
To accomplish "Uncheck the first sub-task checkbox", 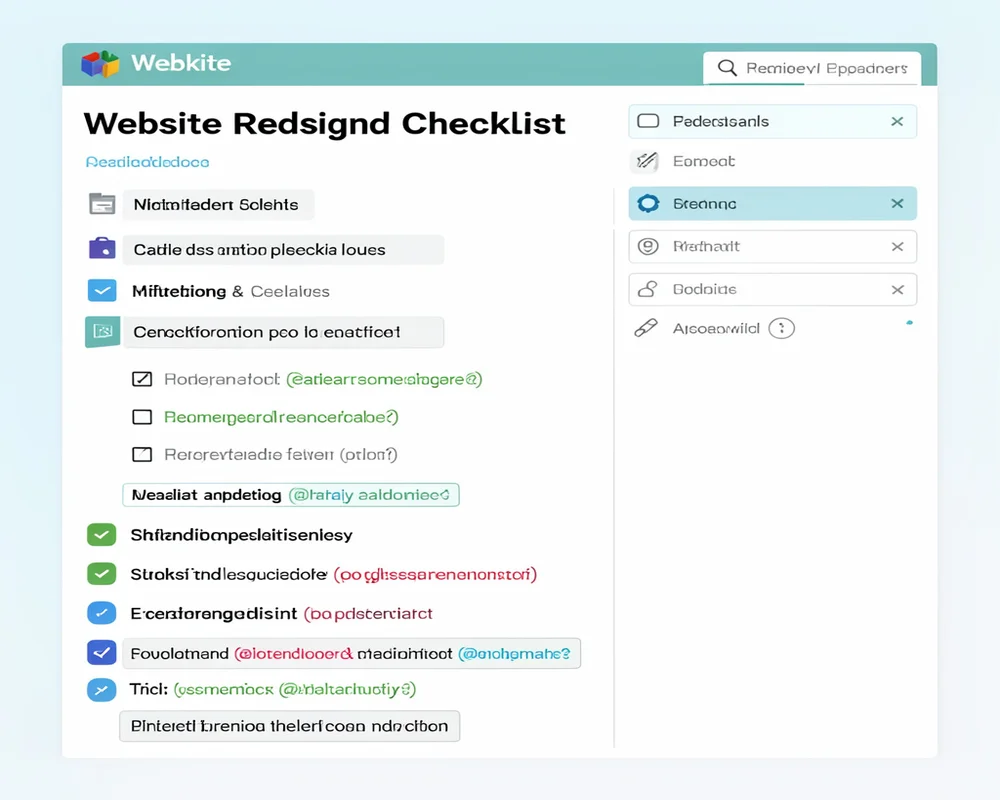I will (x=141, y=378).
